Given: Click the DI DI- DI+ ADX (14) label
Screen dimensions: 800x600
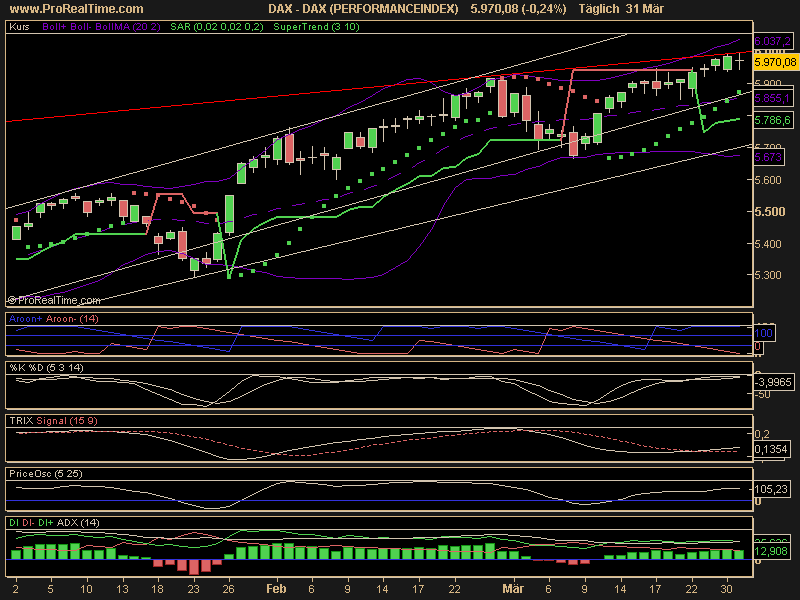Looking at the screenshot, I should pyautogui.click(x=55, y=522).
